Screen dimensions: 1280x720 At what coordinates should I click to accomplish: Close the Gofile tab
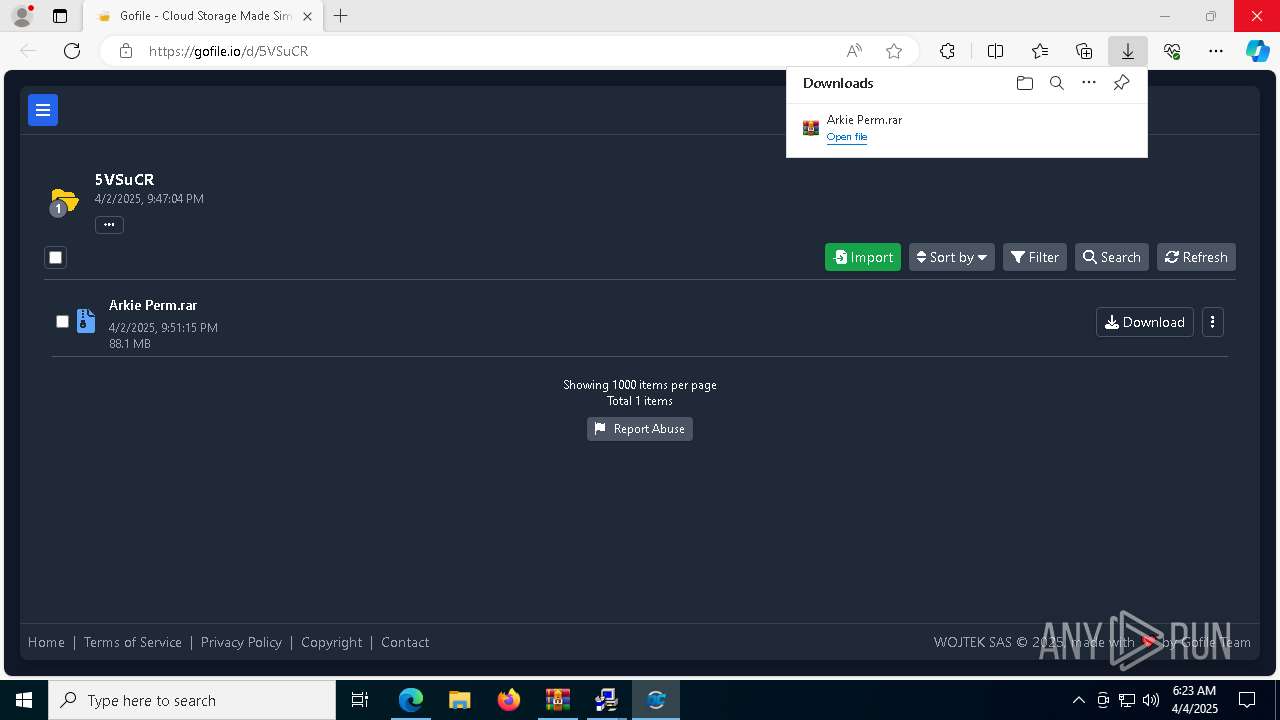coord(307,16)
